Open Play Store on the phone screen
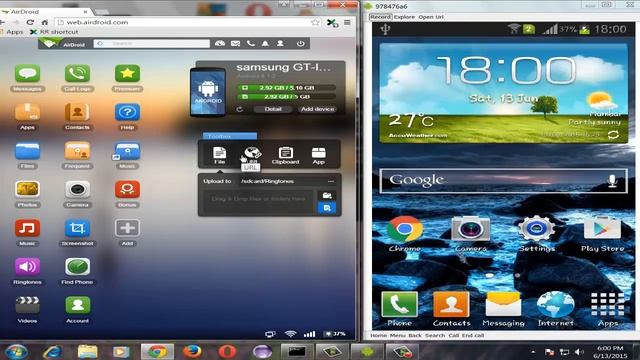 [x=602, y=233]
